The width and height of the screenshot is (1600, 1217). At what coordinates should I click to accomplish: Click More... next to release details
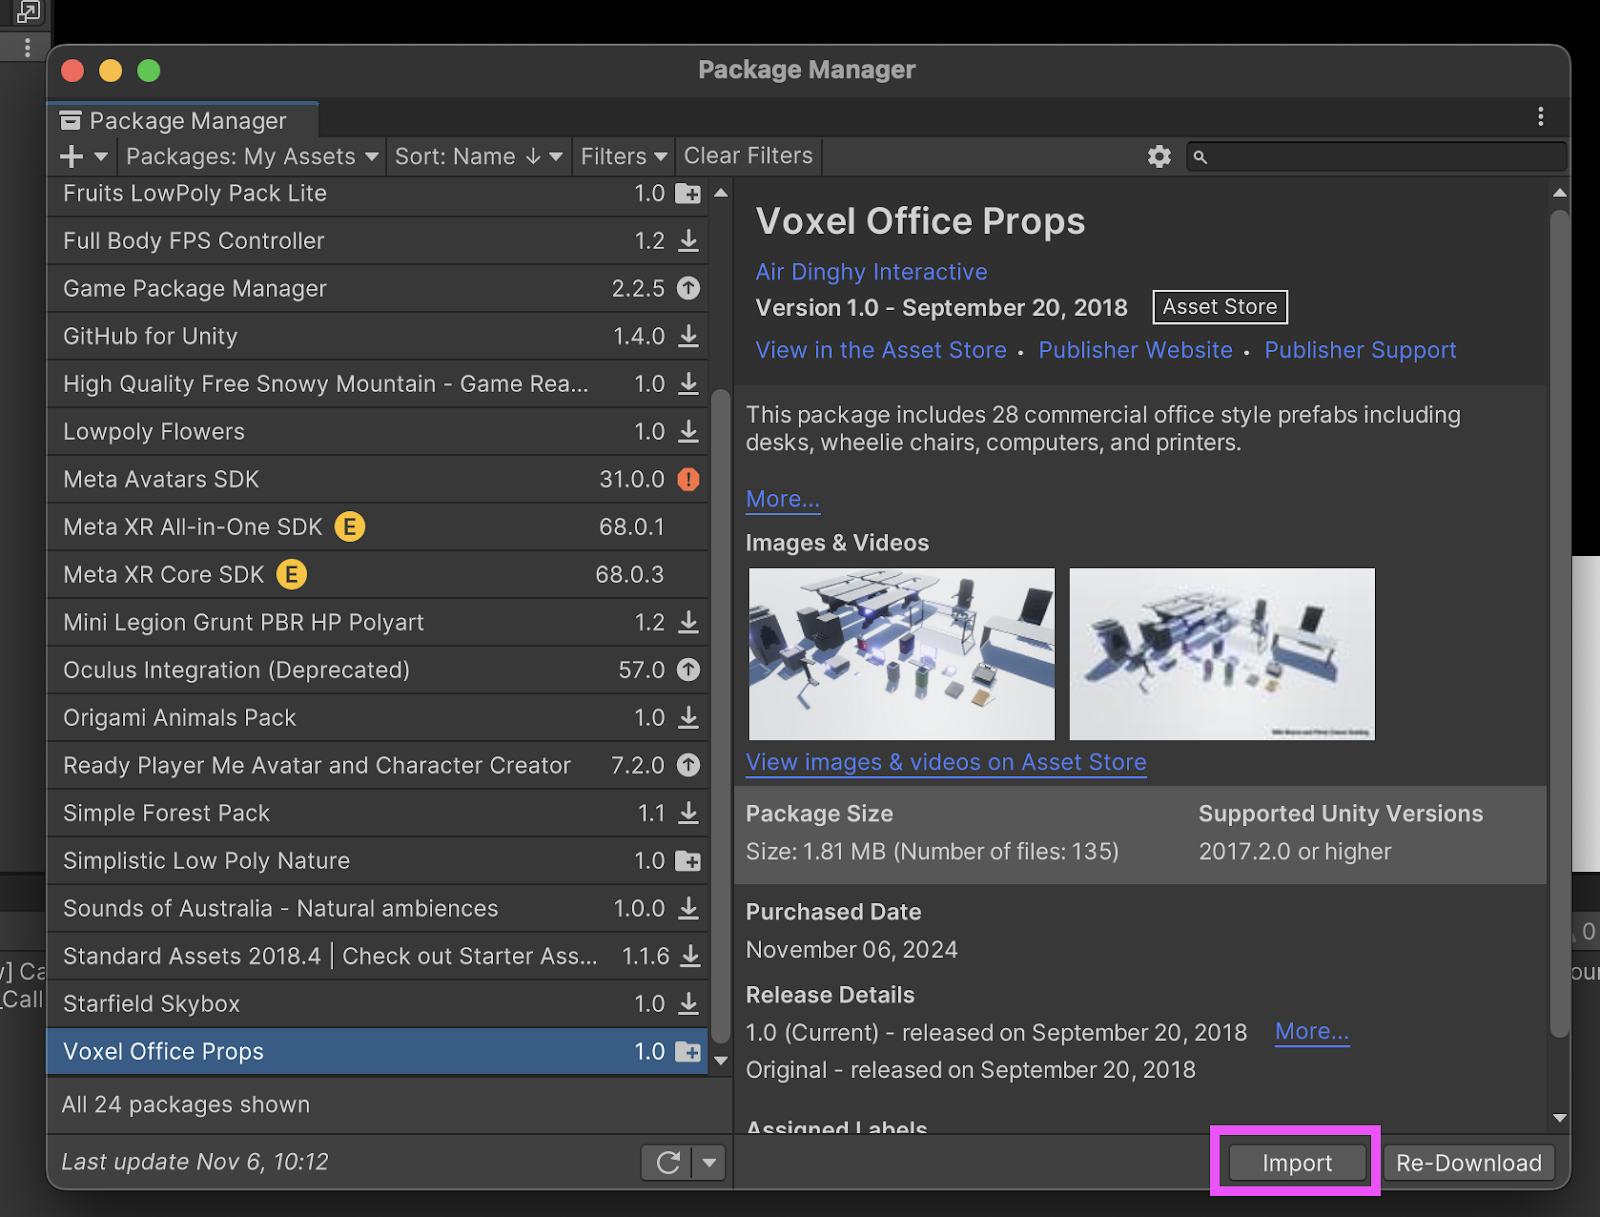[x=1312, y=1031]
